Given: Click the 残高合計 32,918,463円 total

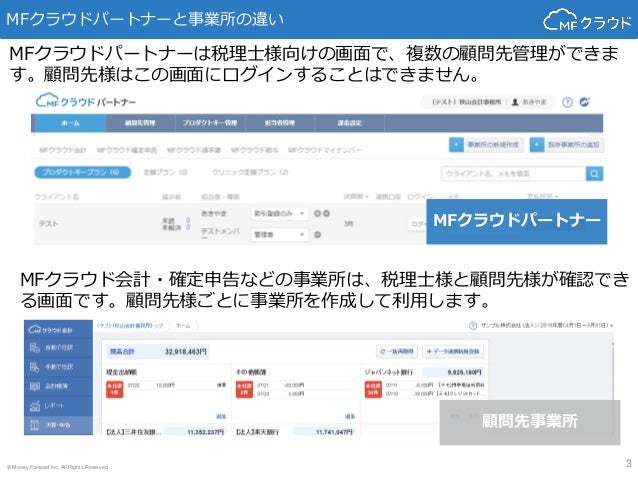Looking at the screenshot, I should pos(158,351).
